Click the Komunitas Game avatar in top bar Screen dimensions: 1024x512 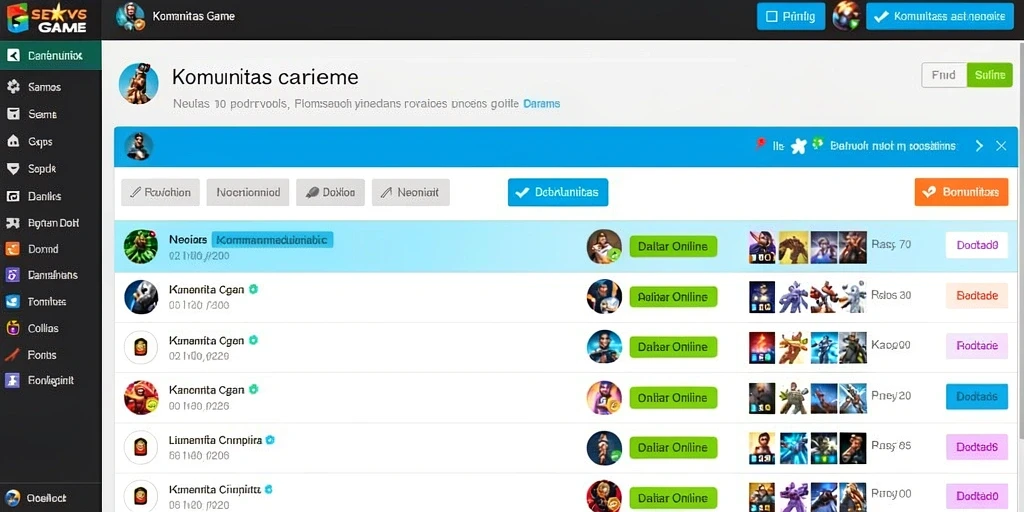point(130,16)
